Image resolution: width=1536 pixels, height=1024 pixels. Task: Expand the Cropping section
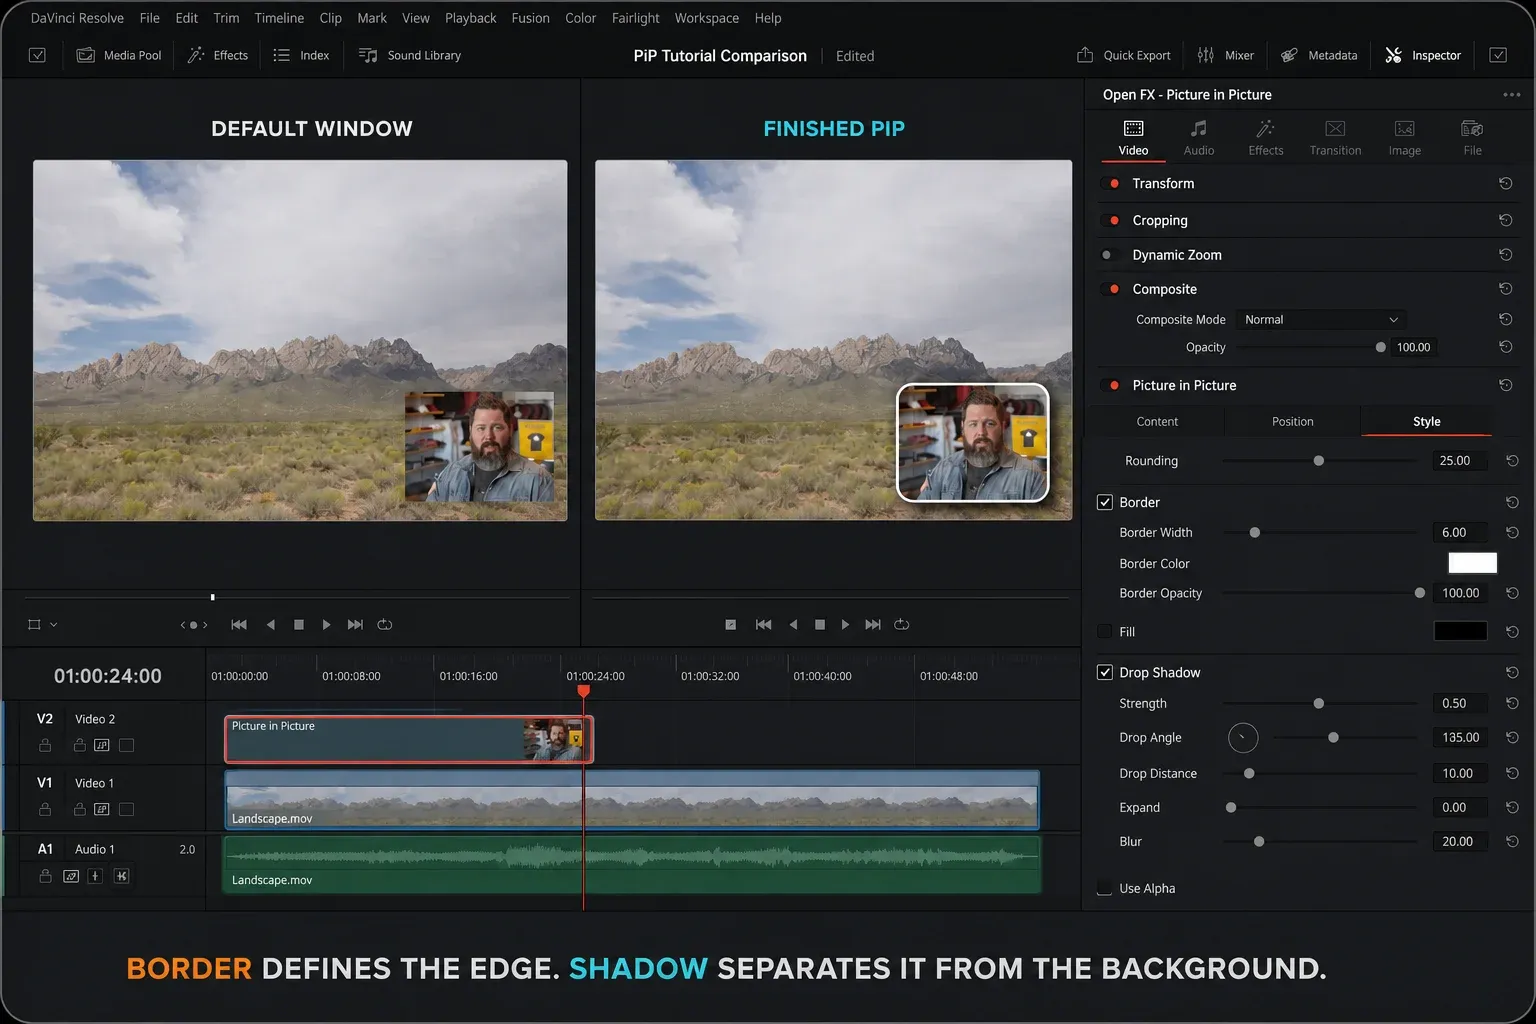point(1160,220)
